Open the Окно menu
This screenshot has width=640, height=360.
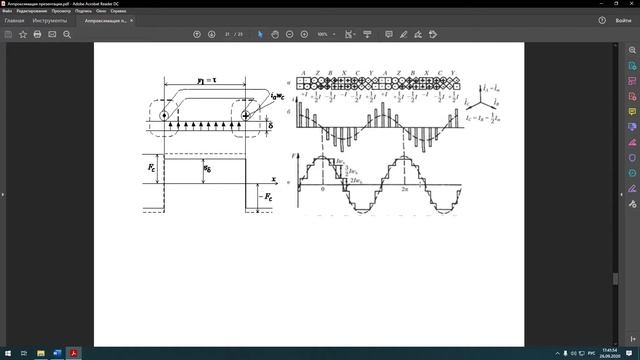[x=101, y=11]
